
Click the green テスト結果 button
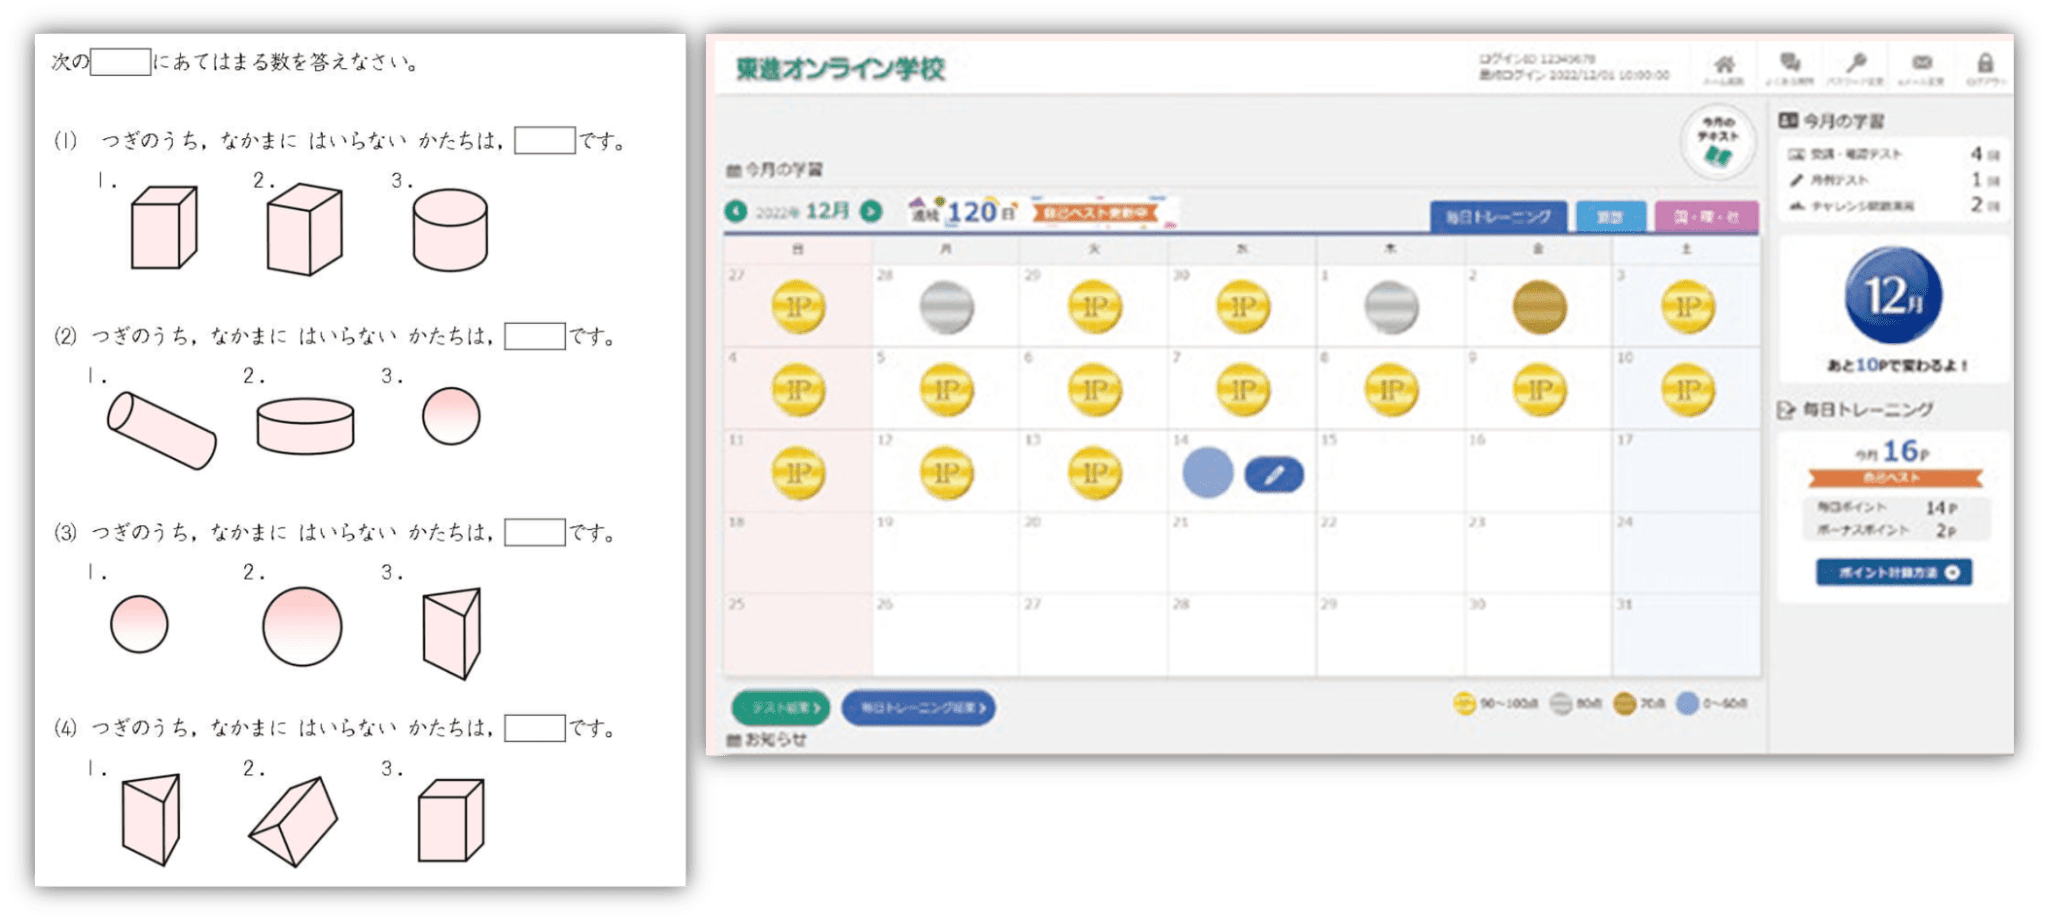point(780,707)
